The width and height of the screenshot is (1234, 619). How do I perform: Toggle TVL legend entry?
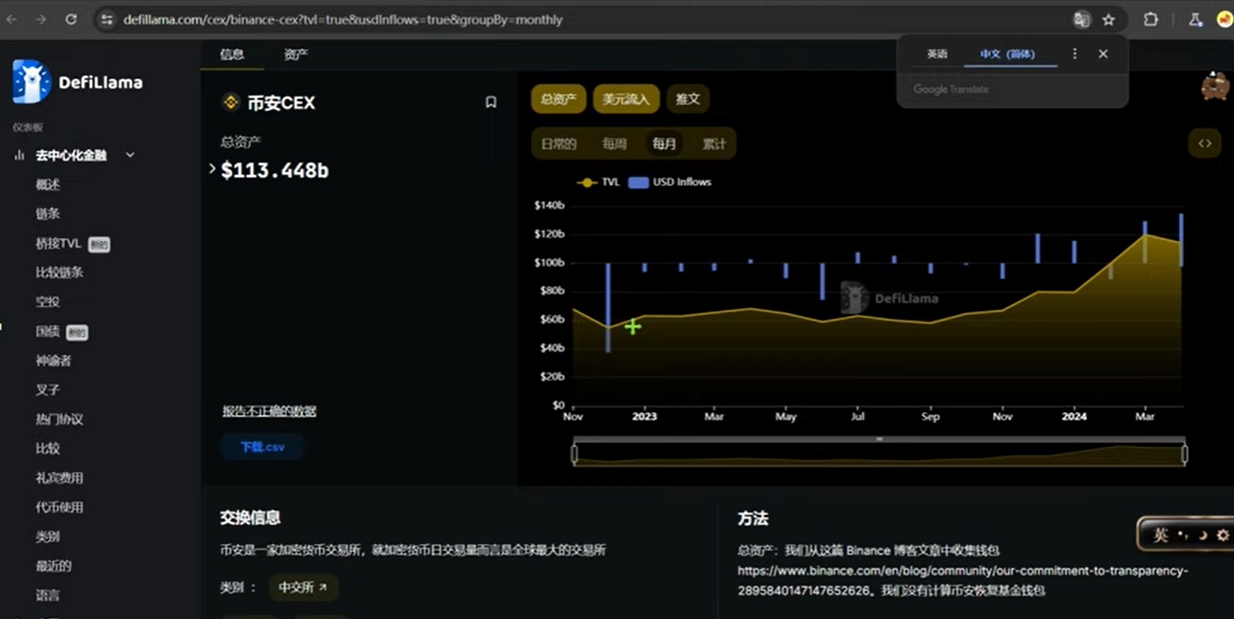point(599,182)
